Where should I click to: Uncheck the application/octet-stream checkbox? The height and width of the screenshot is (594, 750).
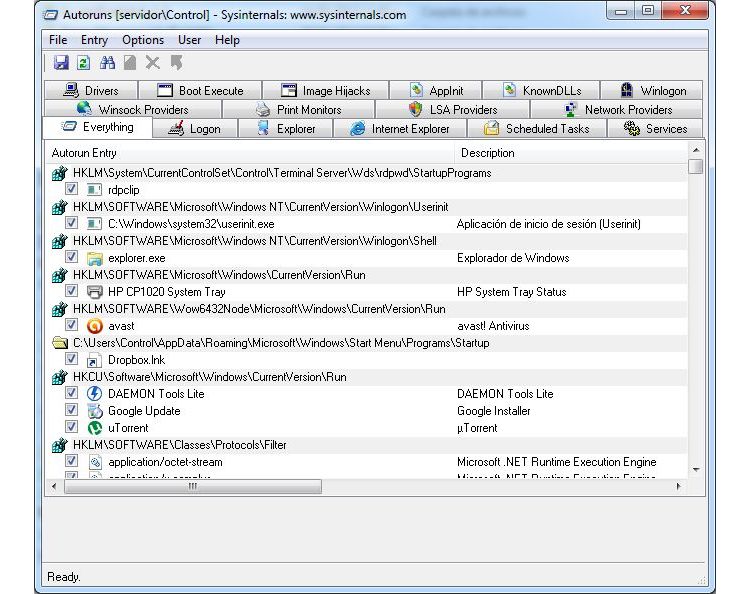click(71, 461)
